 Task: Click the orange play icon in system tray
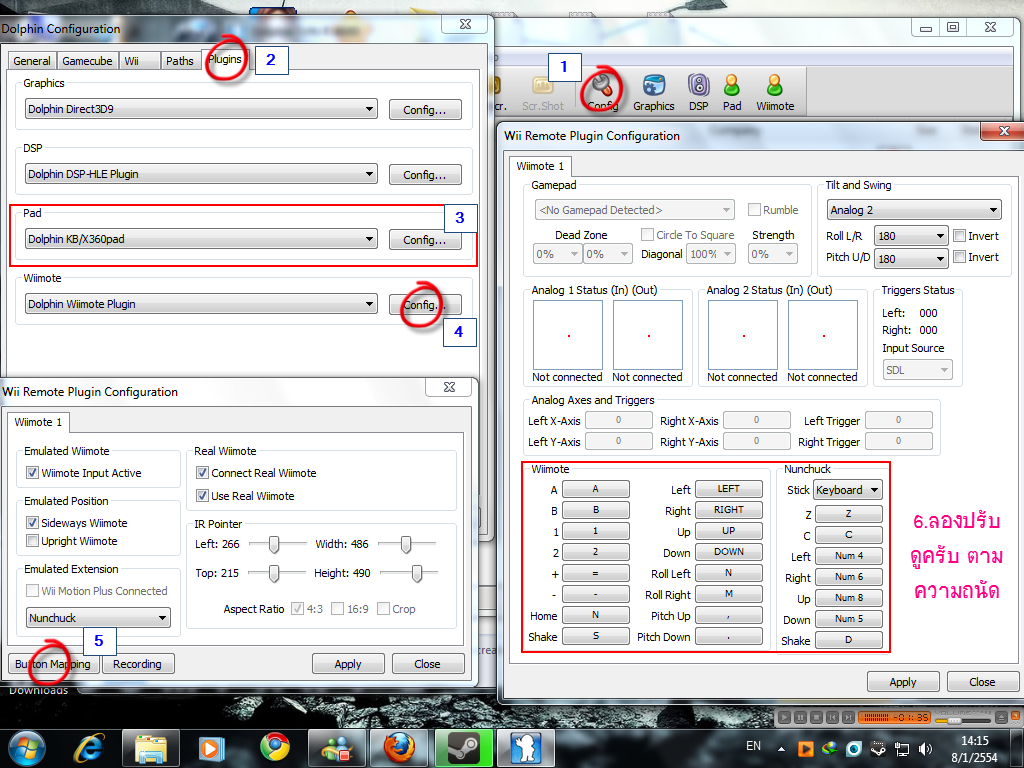(x=806, y=748)
